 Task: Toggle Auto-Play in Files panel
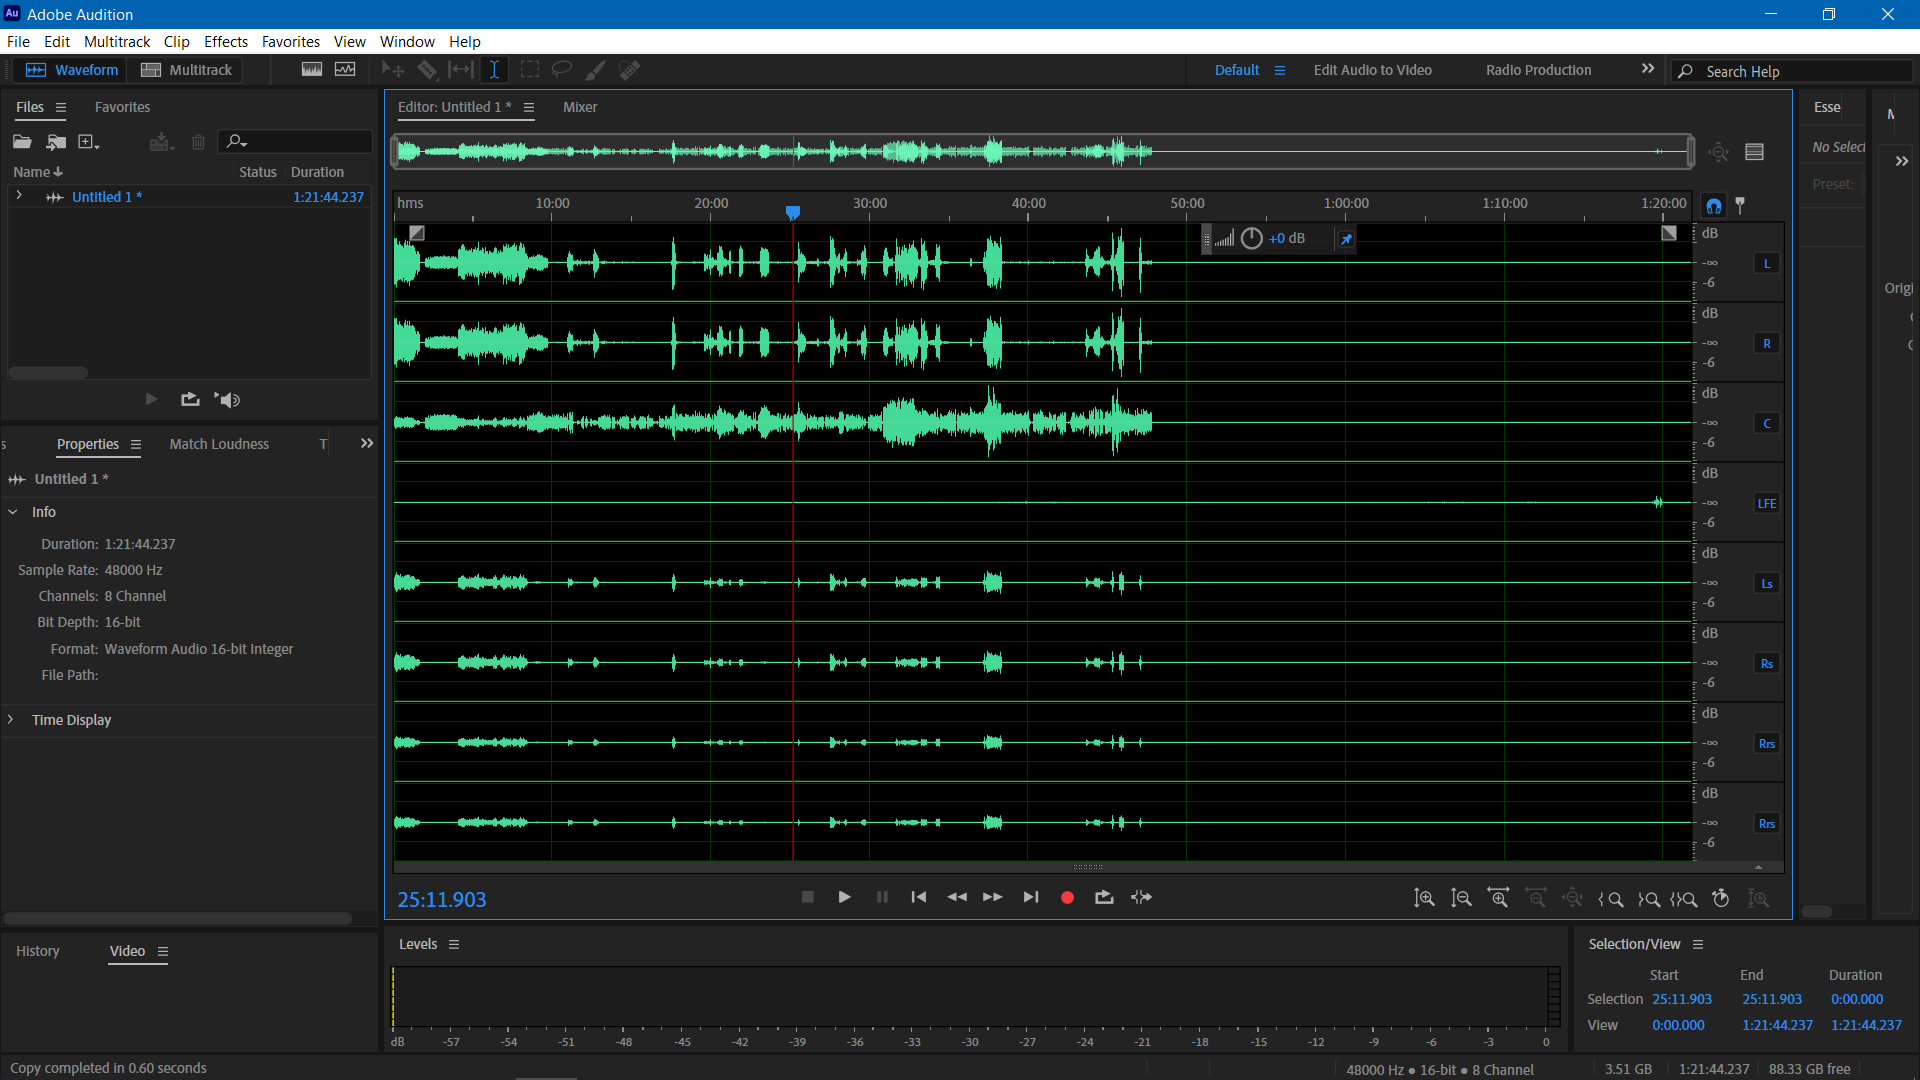(x=229, y=400)
